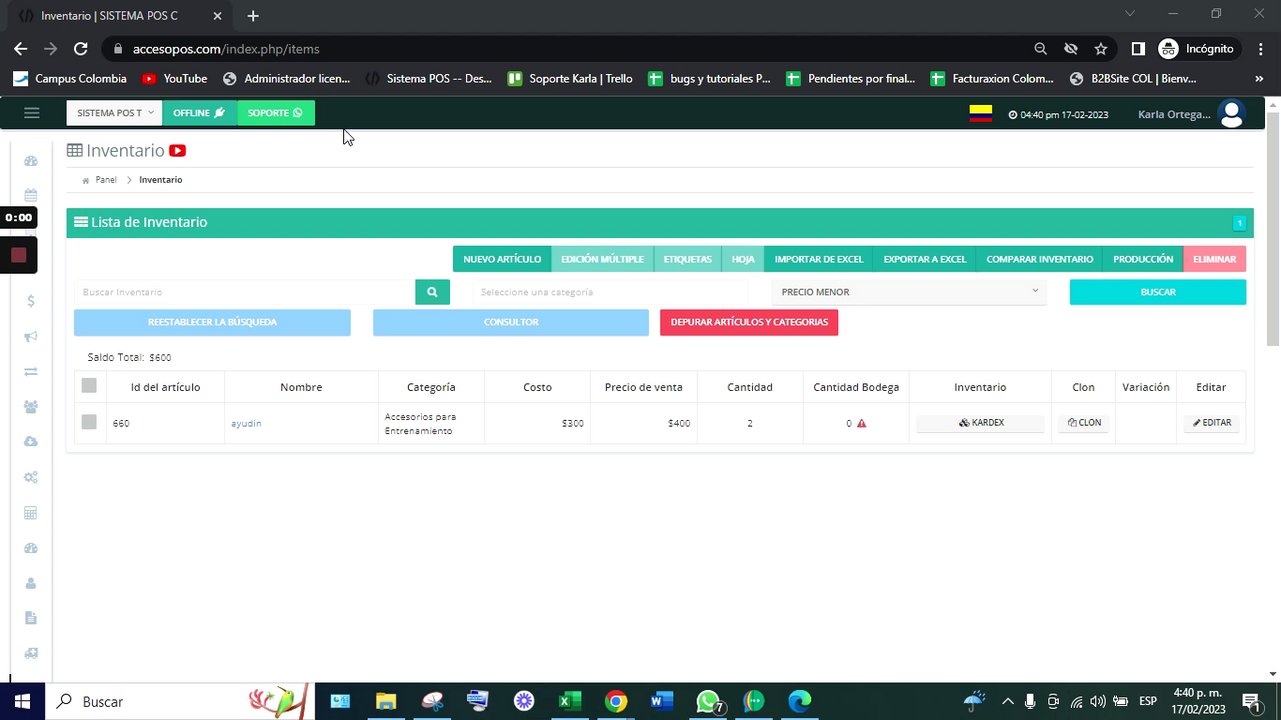Screen dimensions: 1281x720
Task: Open Inventario YouTube tutorial icon
Action: pos(177,151)
